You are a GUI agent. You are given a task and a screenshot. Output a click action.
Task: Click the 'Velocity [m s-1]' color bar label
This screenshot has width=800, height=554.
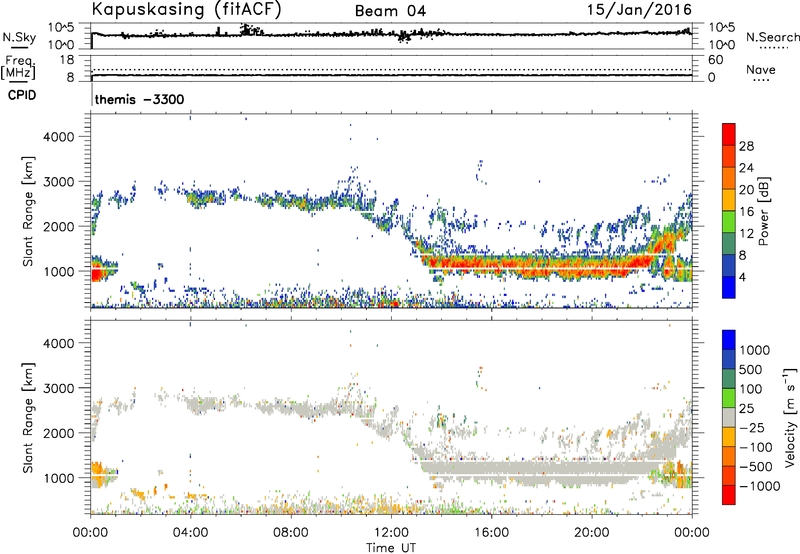[790, 417]
